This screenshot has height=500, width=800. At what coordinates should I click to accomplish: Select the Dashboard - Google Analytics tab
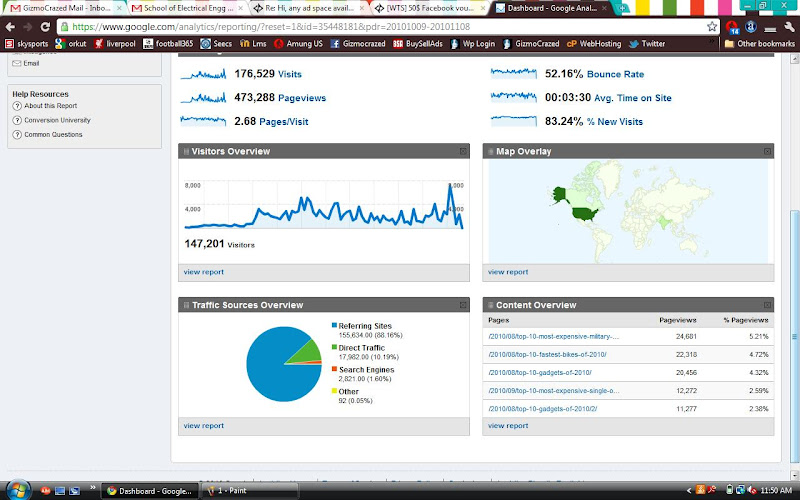pyautogui.click(x=551, y=8)
